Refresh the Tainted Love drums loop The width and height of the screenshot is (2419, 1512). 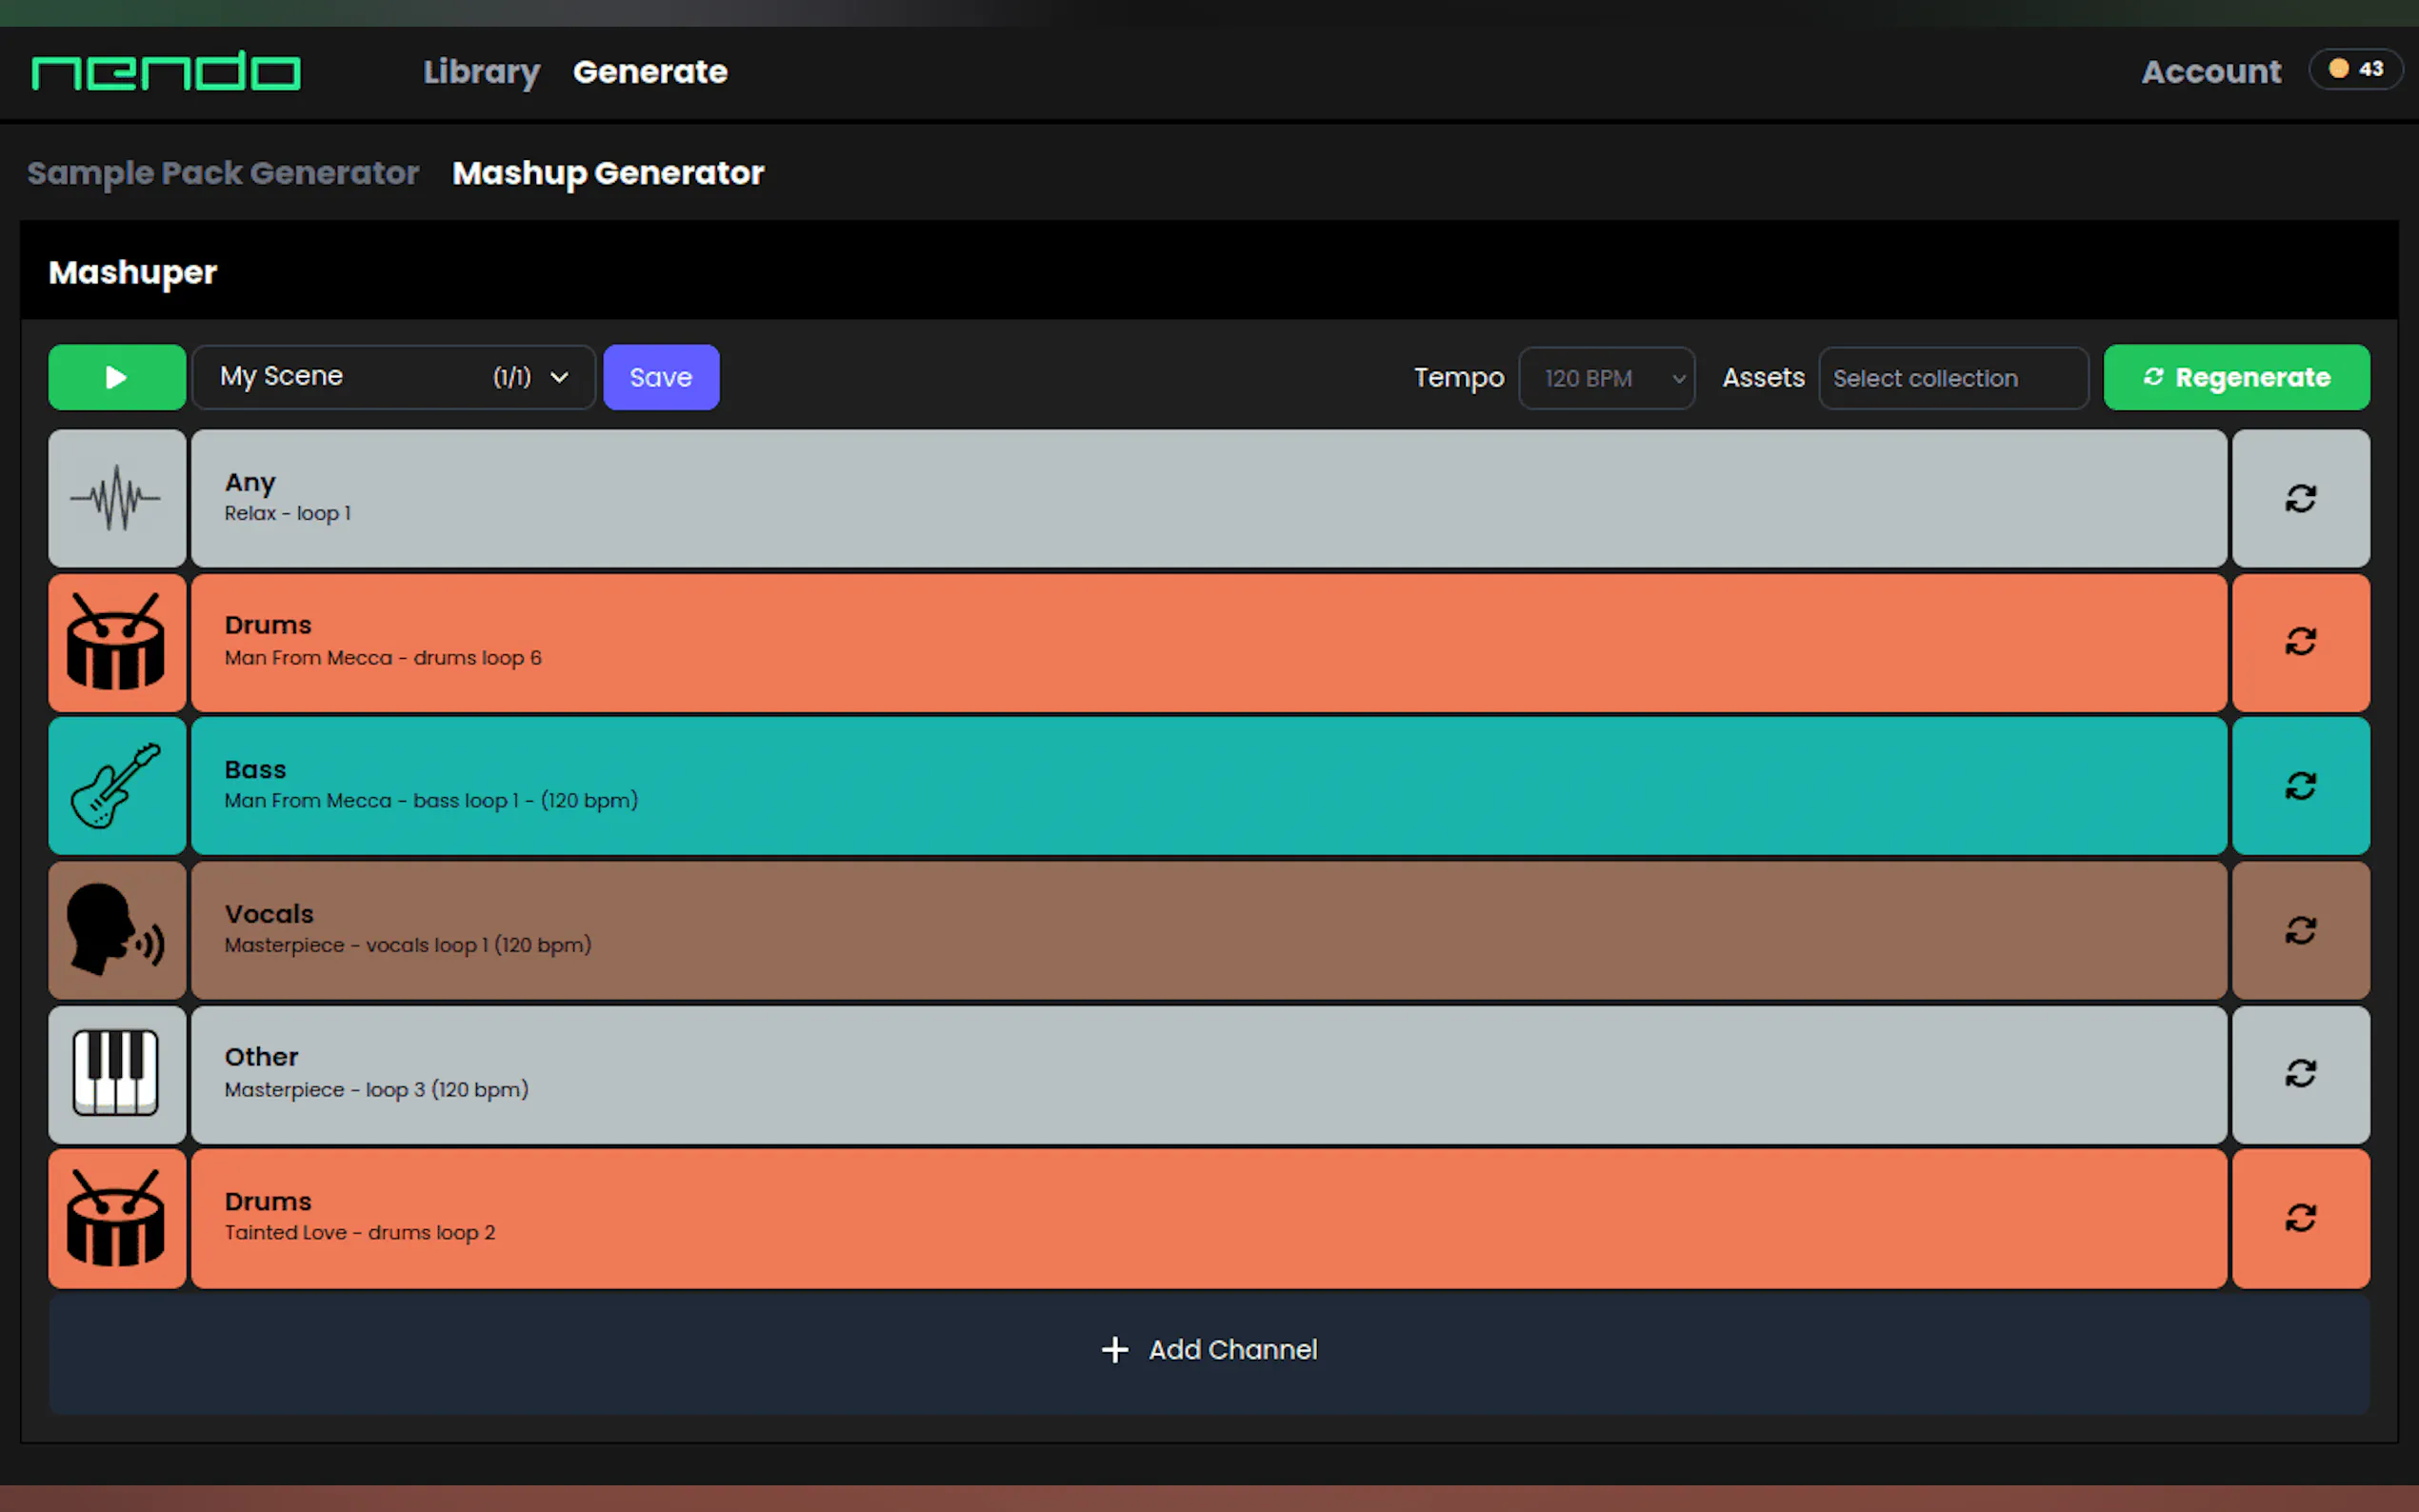pos(2300,1218)
